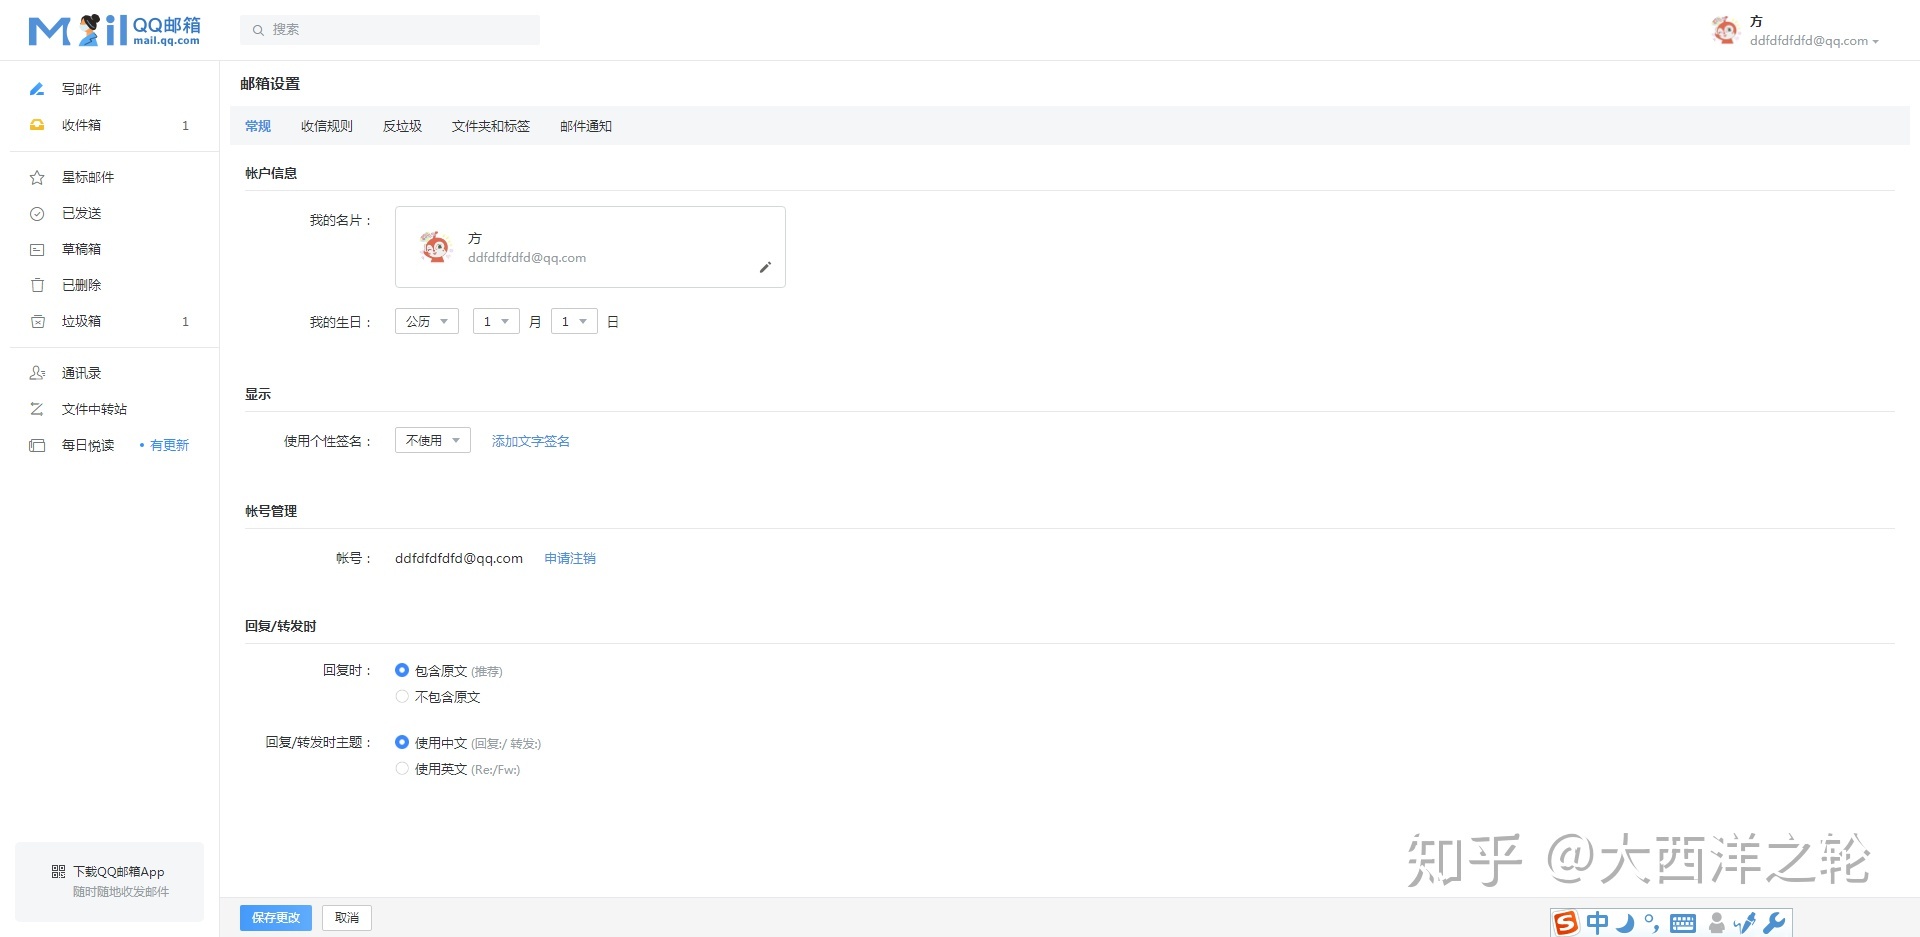
Task: Click the unread count next to 垃圾箱
Action: 185,321
